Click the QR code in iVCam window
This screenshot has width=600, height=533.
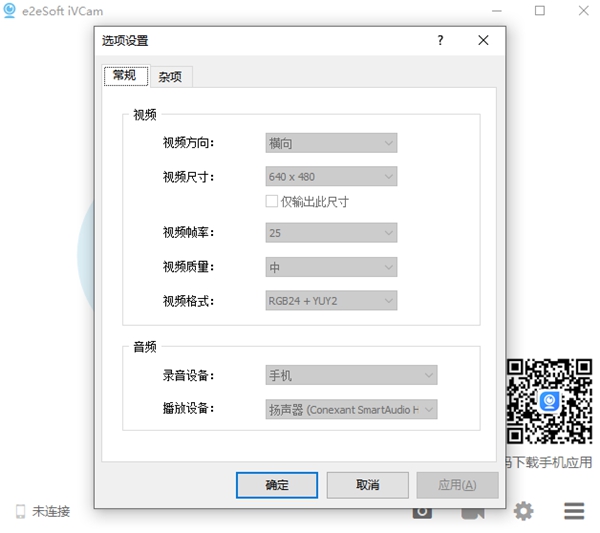(x=549, y=401)
